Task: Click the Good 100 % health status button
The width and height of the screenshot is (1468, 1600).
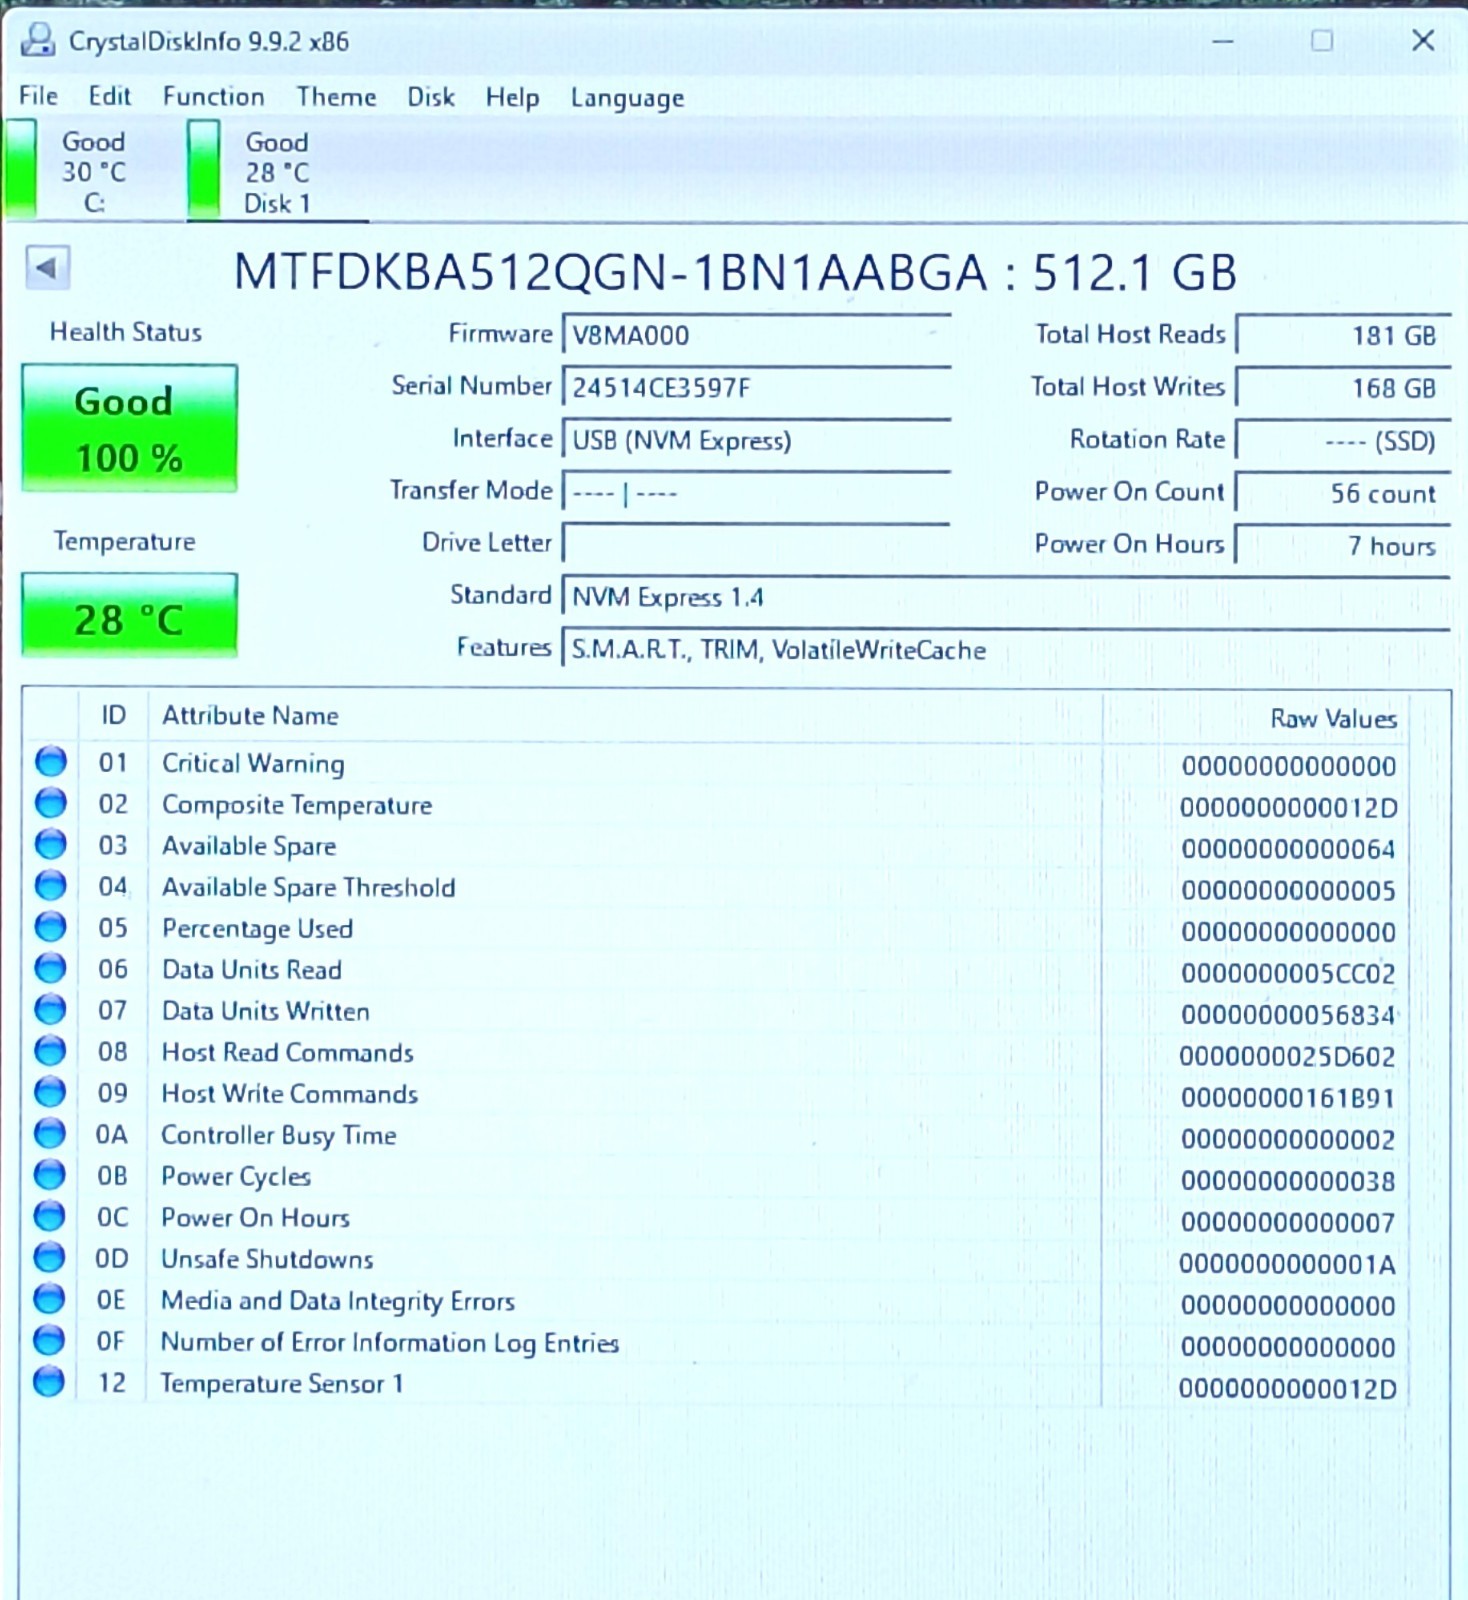Action: pyautogui.click(x=129, y=428)
